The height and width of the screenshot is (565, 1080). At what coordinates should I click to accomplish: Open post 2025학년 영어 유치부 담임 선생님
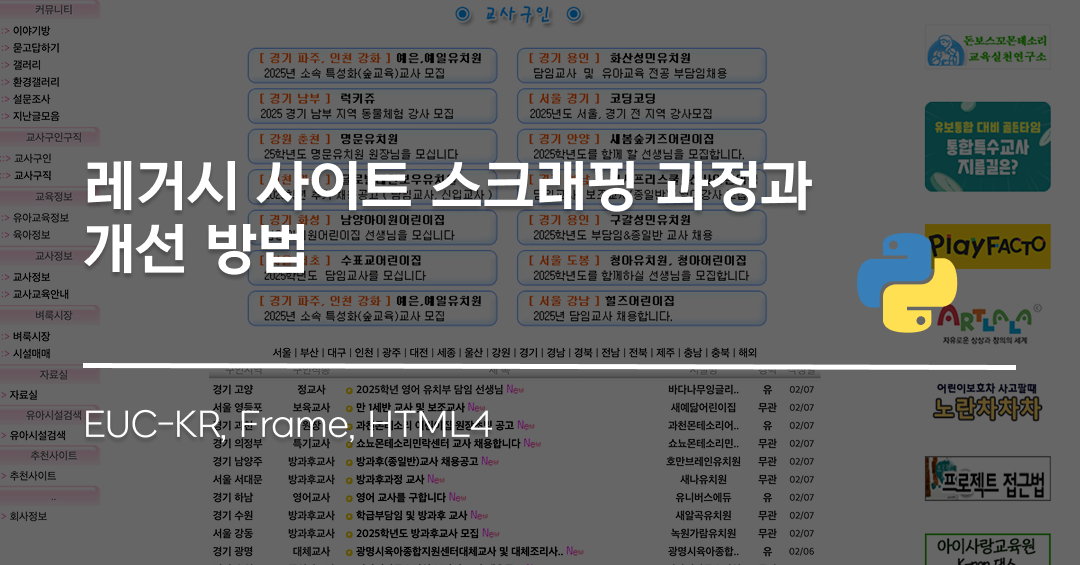coord(429,390)
